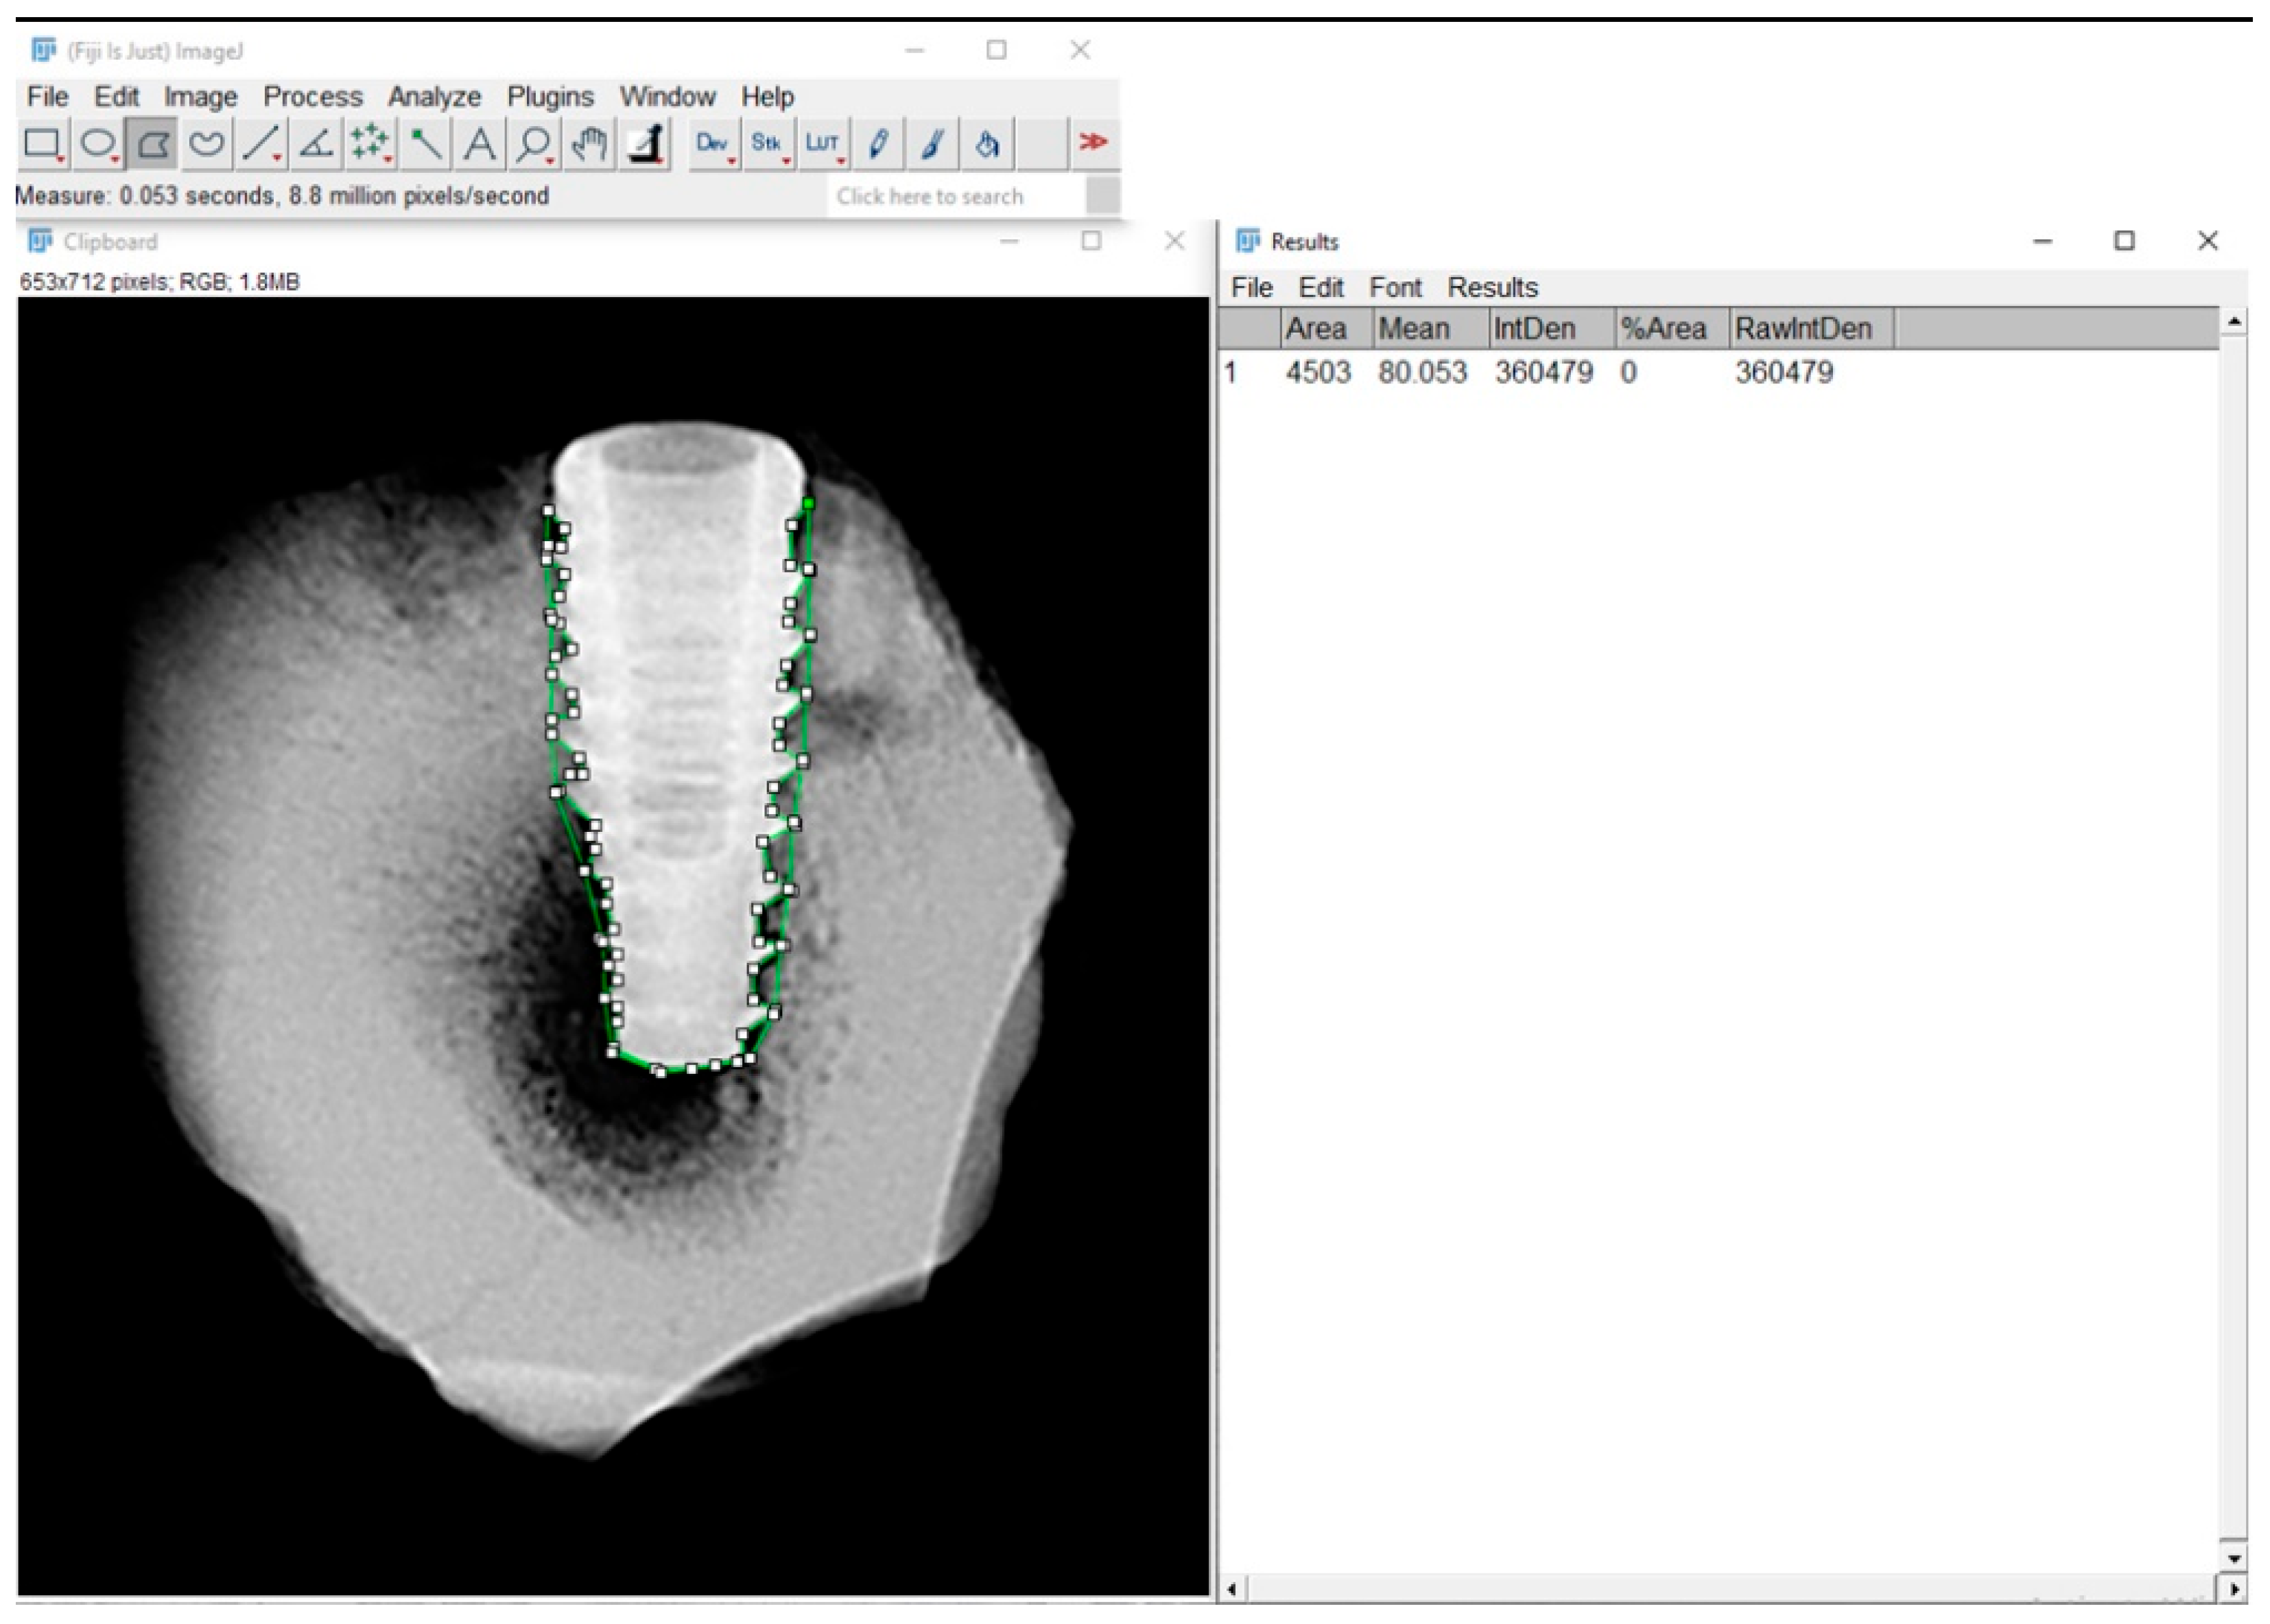Click the Results table scroll-down arrow
This screenshot has height=1624, width=2270.
[x=2235, y=1558]
